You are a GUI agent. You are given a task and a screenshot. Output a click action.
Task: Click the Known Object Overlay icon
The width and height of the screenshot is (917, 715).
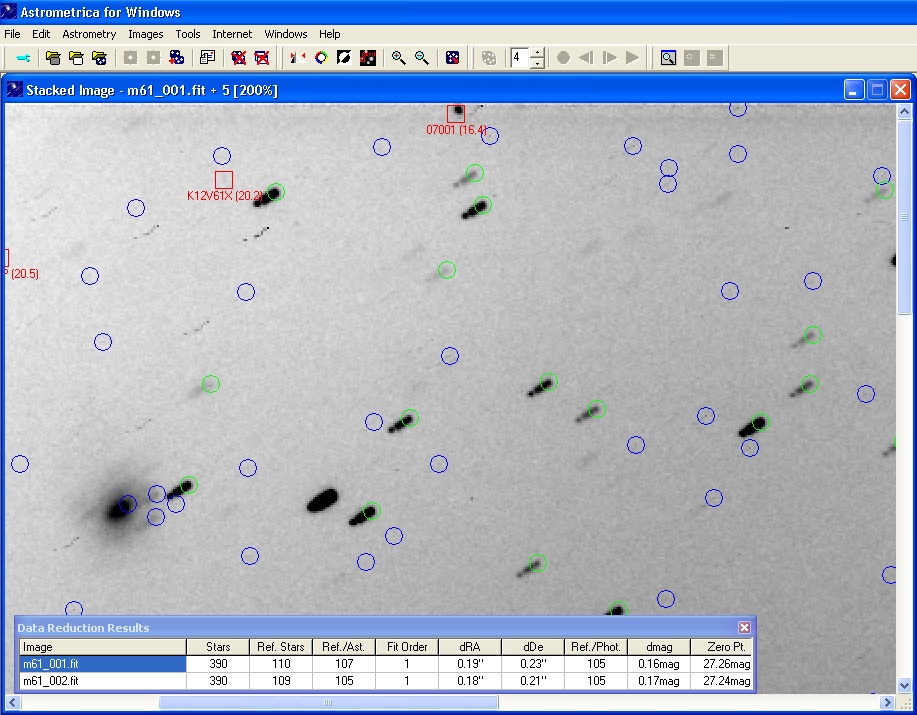pyautogui.click(x=367, y=58)
